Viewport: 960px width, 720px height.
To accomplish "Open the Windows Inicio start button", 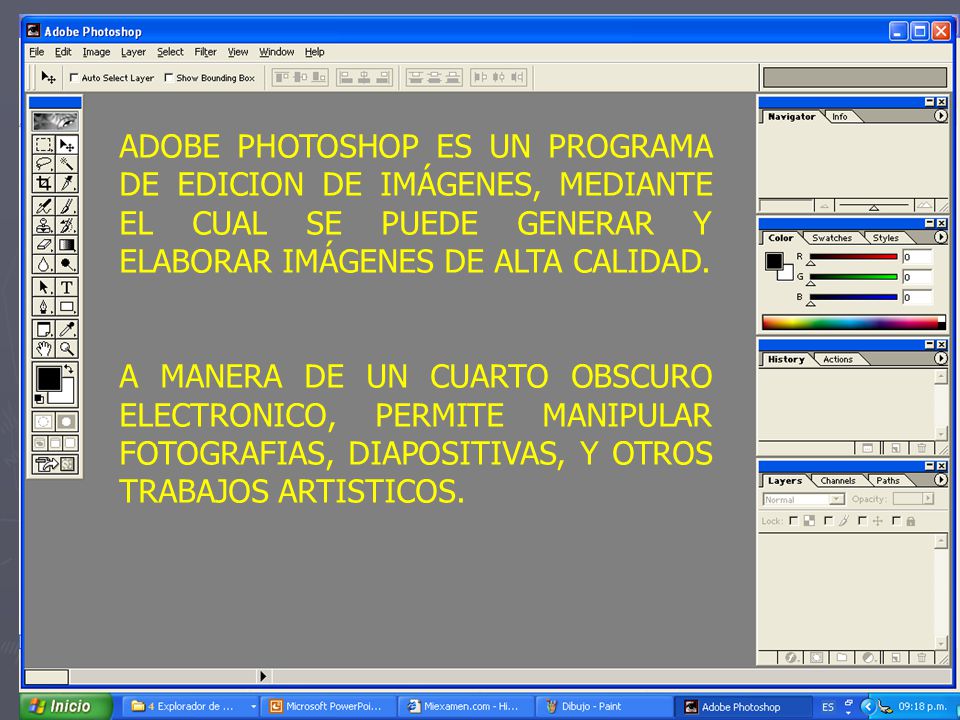I will [x=66, y=707].
